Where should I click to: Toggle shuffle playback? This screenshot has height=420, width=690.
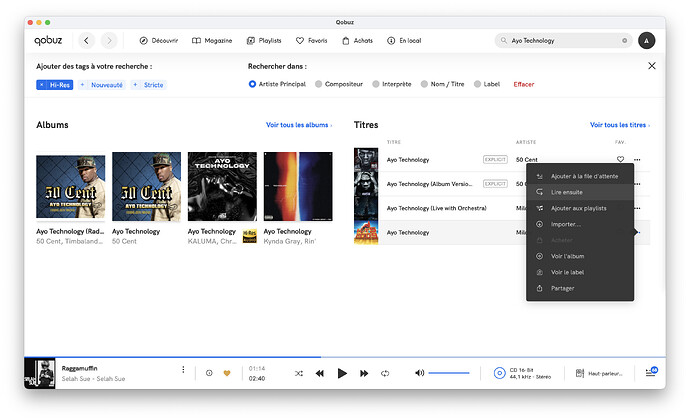pos(299,373)
